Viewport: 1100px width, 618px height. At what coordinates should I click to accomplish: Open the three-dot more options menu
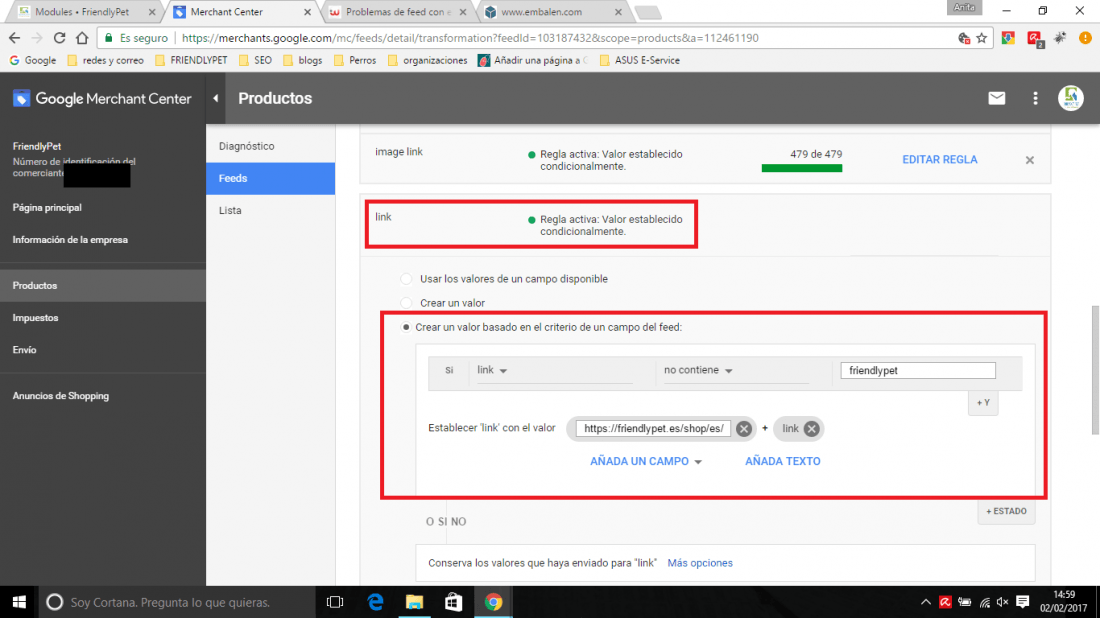pos(1035,98)
